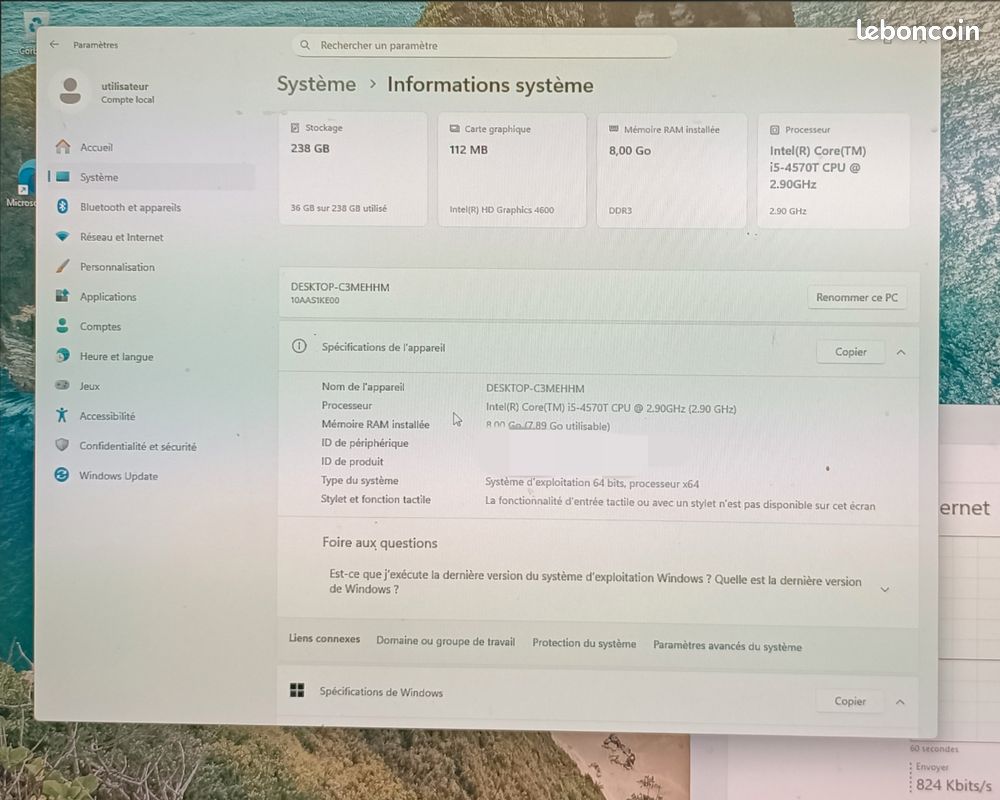
Task: Open the Processeur i5-4570T card
Action: 833,171
